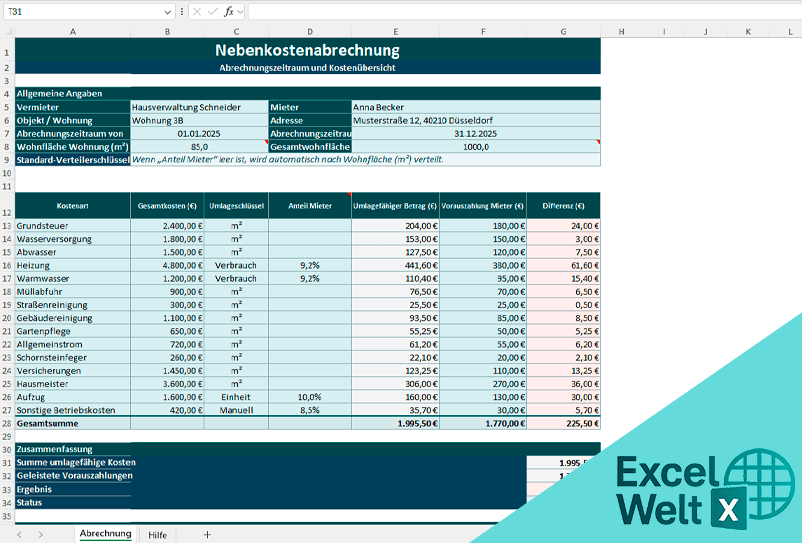The image size is (802, 543).
Task: Select the Heizung Umlageschlüssel cell 'Verbrauch'
Action: click(236, 266)
